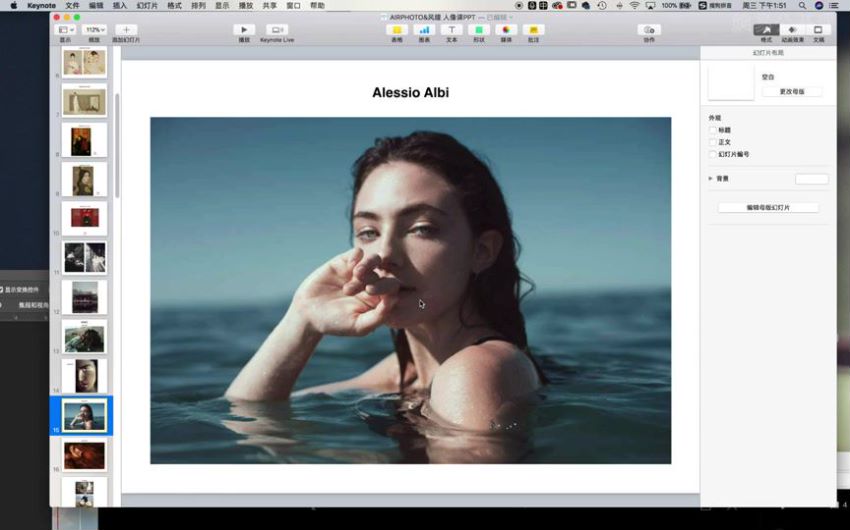Open the Animate (动画效果) inspector

click(x=793, y=30)
